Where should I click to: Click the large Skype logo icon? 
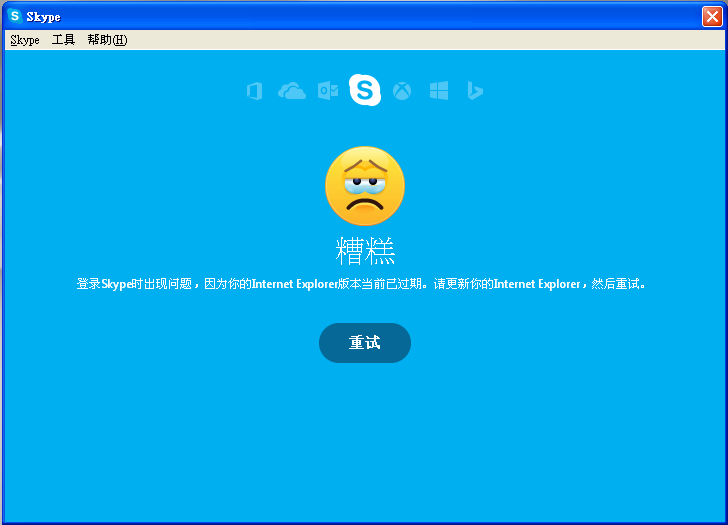pos(365,90)
